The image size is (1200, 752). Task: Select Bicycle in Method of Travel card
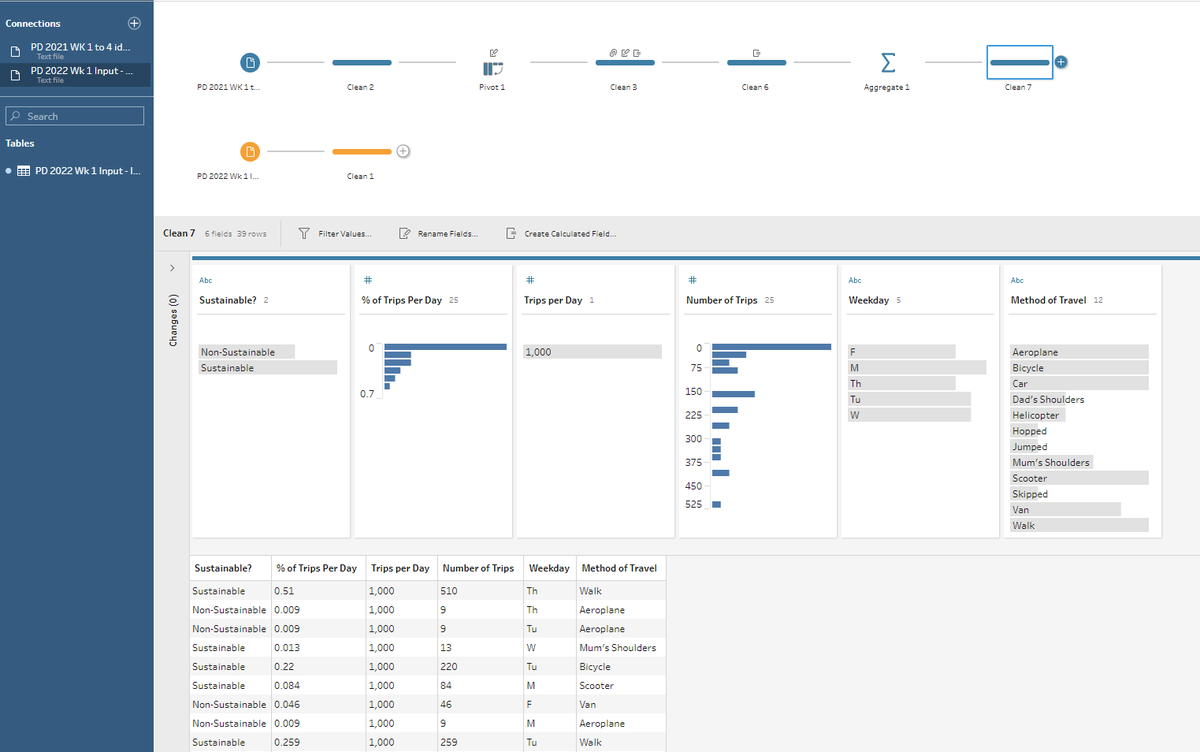pos(1079,368)
